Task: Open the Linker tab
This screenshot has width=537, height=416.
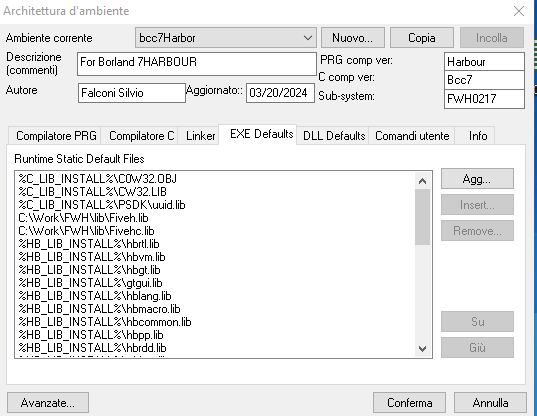Action: click(x=201, y=136)
